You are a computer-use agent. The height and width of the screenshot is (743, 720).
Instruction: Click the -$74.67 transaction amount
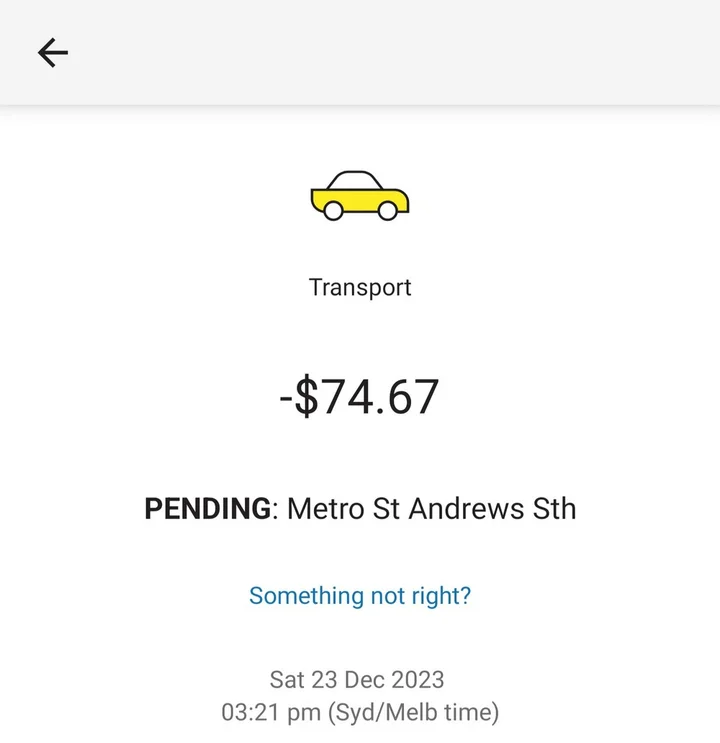(360, 397)
